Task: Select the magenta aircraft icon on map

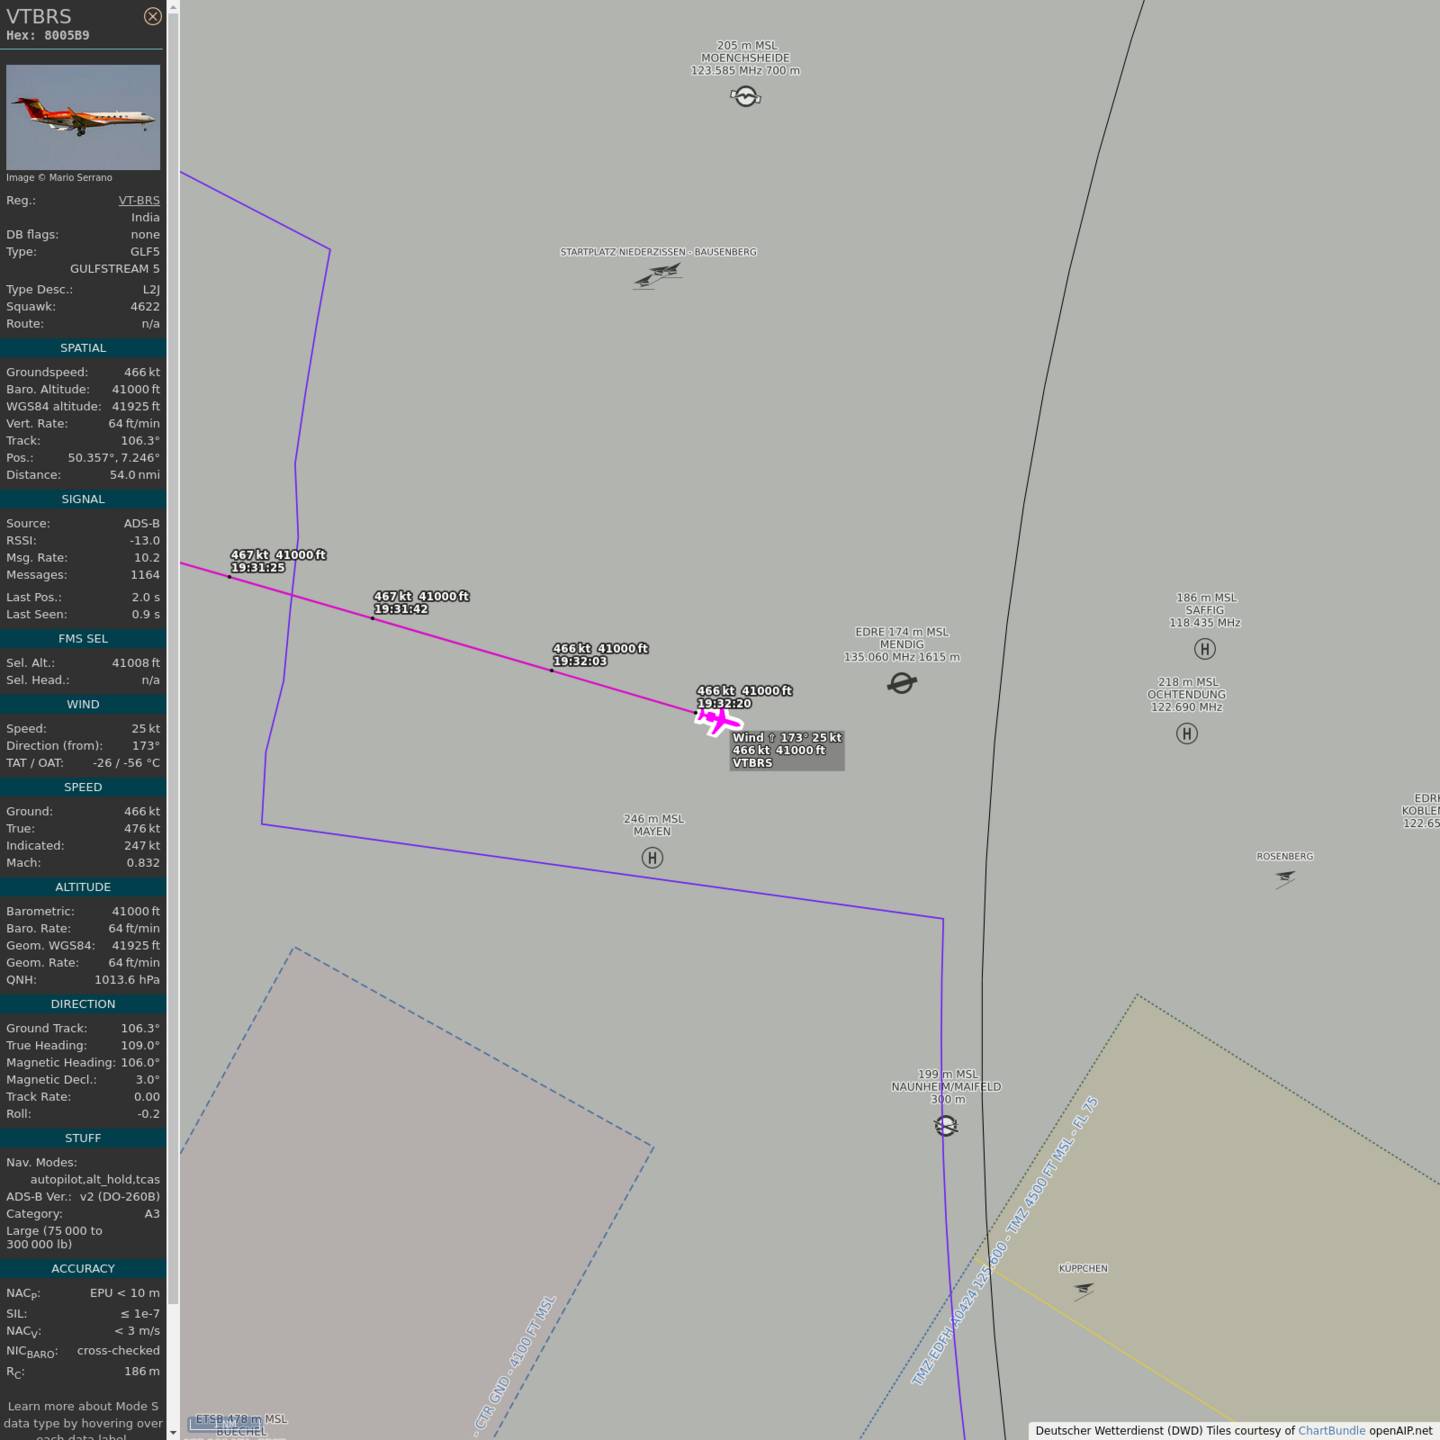Action: [x=718, y=720]
